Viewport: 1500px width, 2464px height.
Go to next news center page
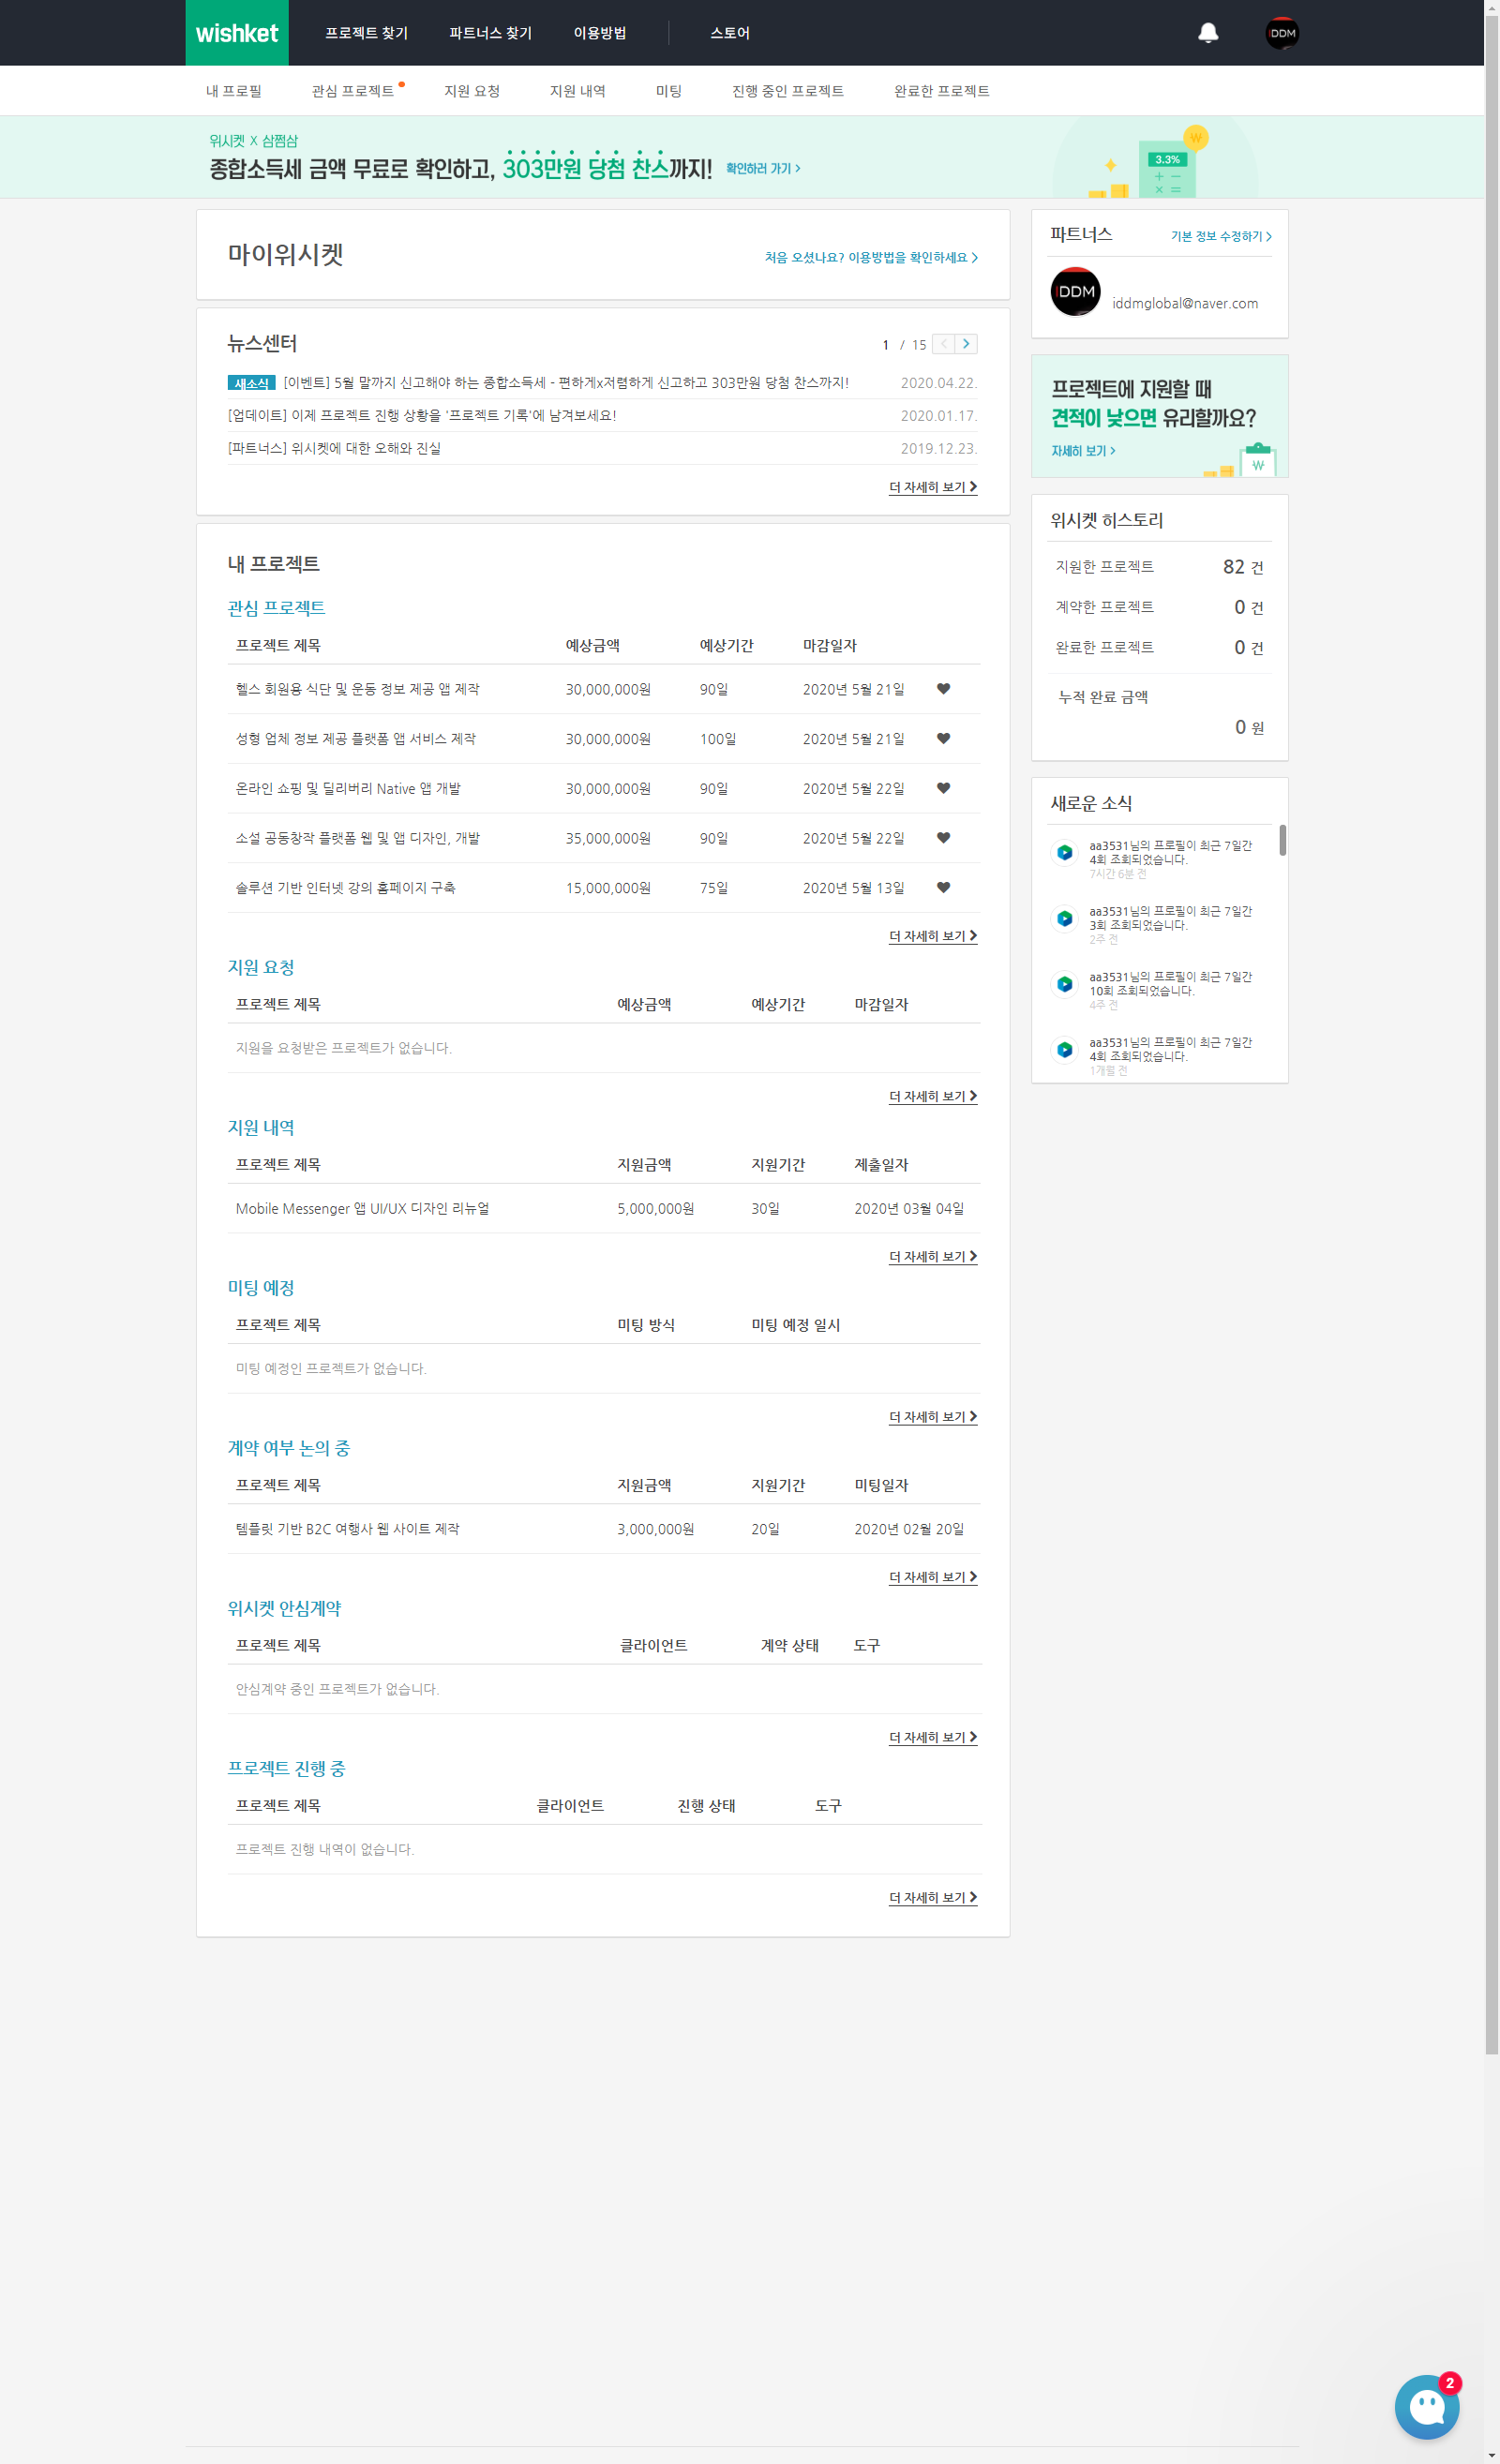click(x=966, y=344)
